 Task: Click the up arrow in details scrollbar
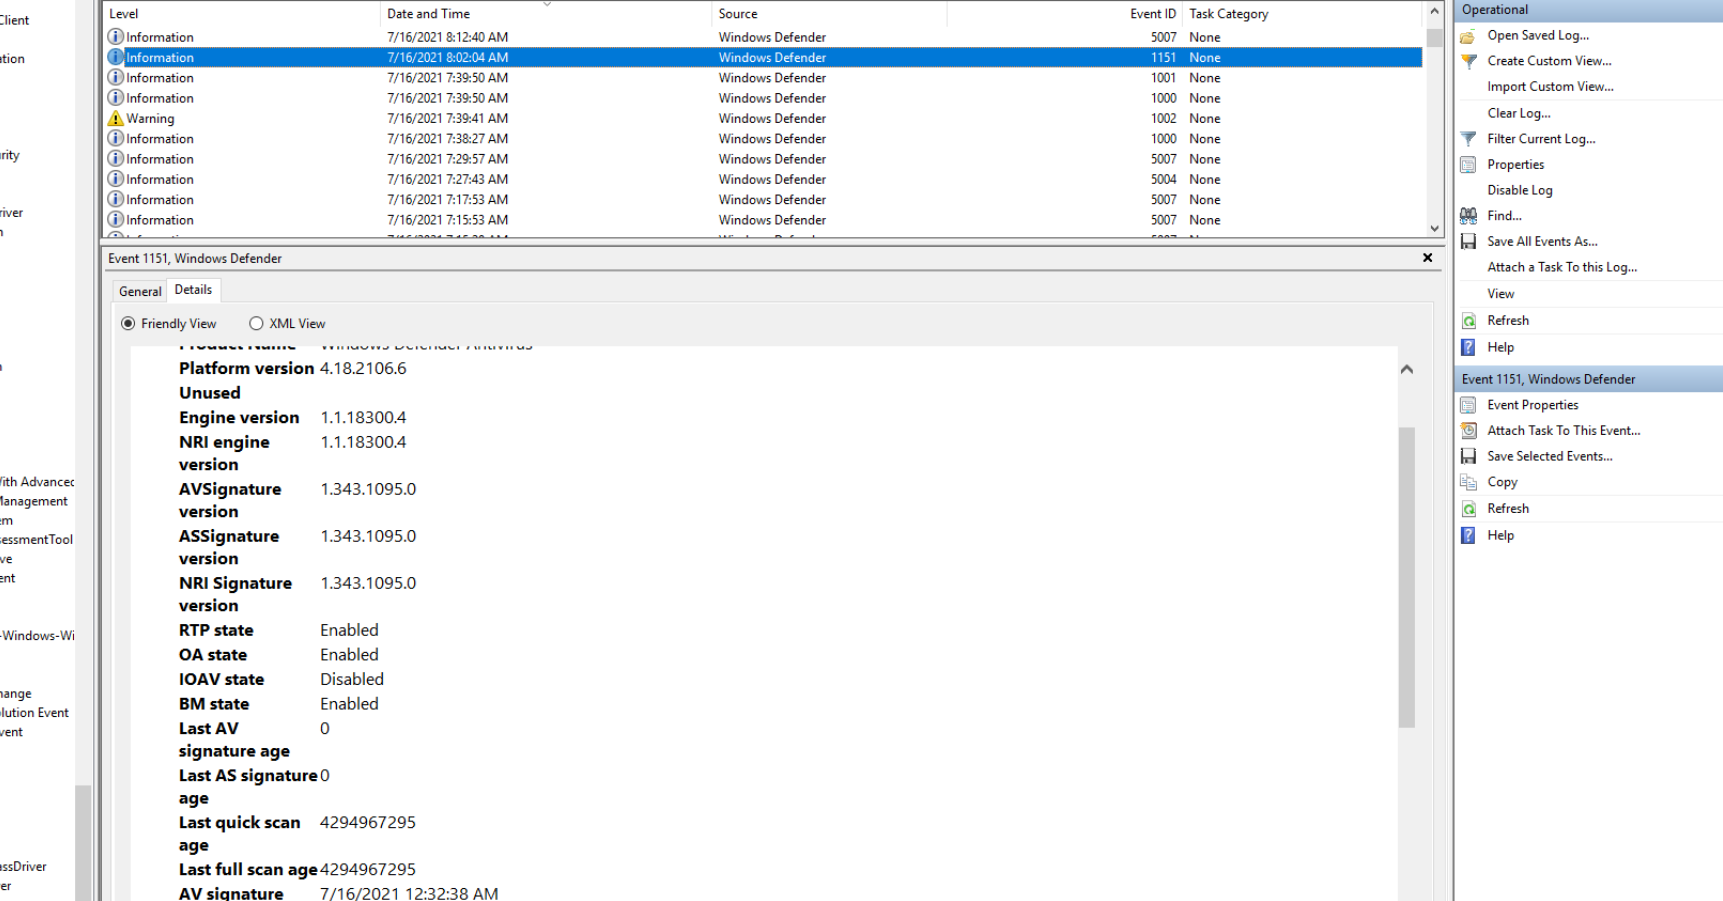tap(1406, 369)
